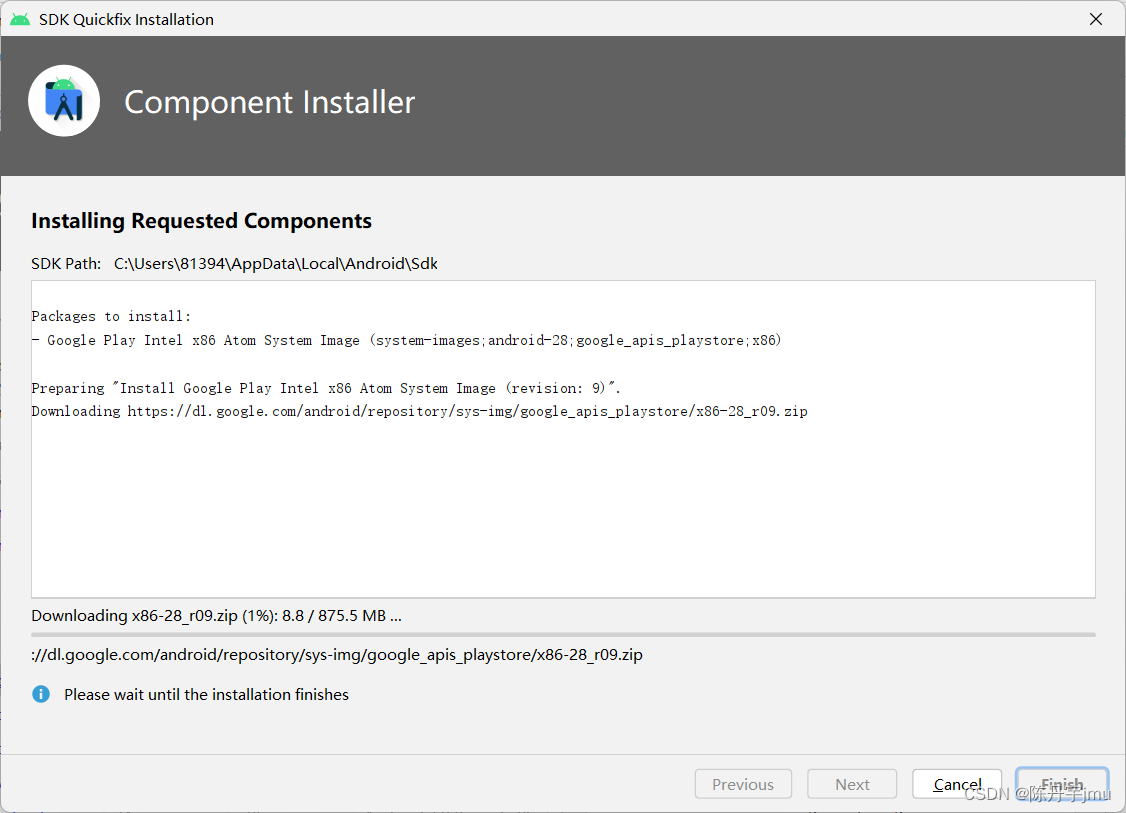Click the download progress bar
1126x813 pixels.
click(x=563, y=634)
